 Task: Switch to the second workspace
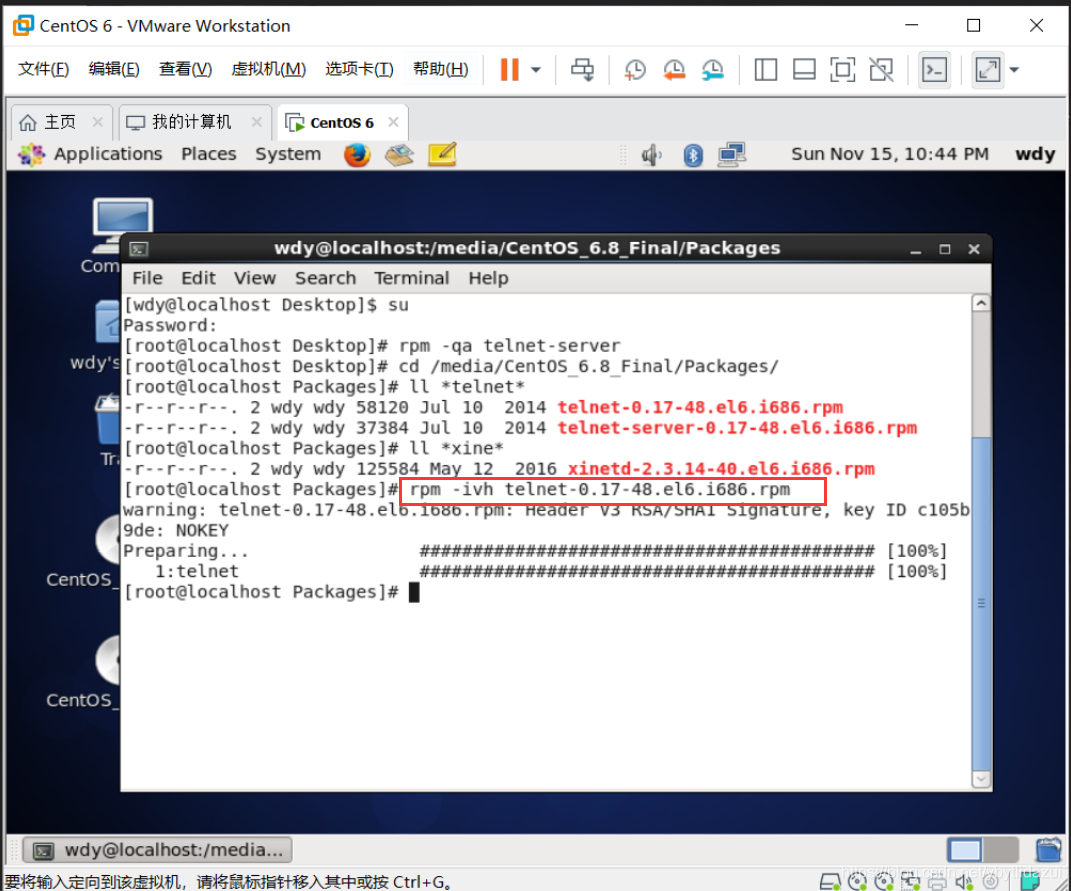pos(1001,851)
